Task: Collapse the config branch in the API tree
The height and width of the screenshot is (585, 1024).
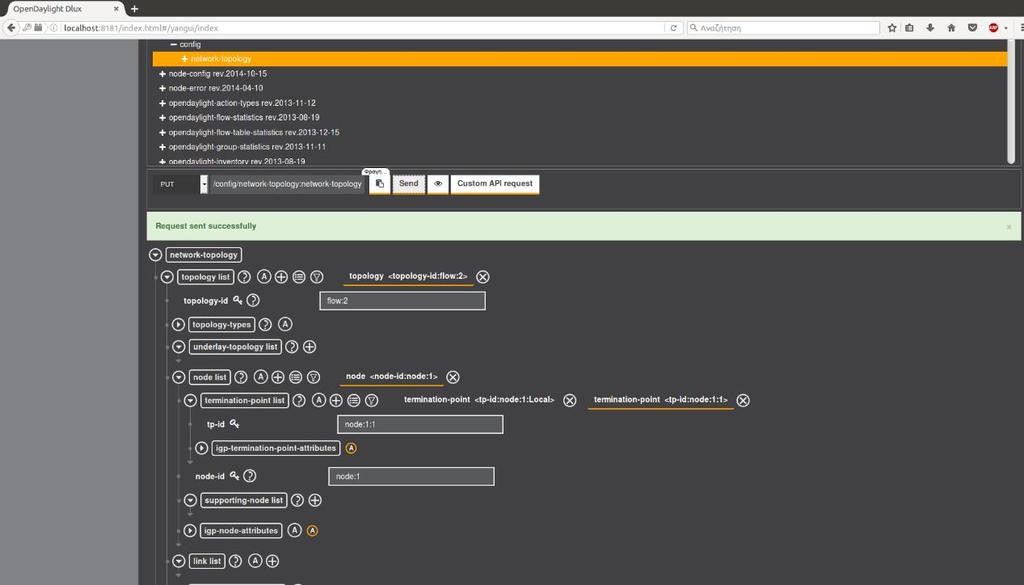Action: [x=174, y=44]
